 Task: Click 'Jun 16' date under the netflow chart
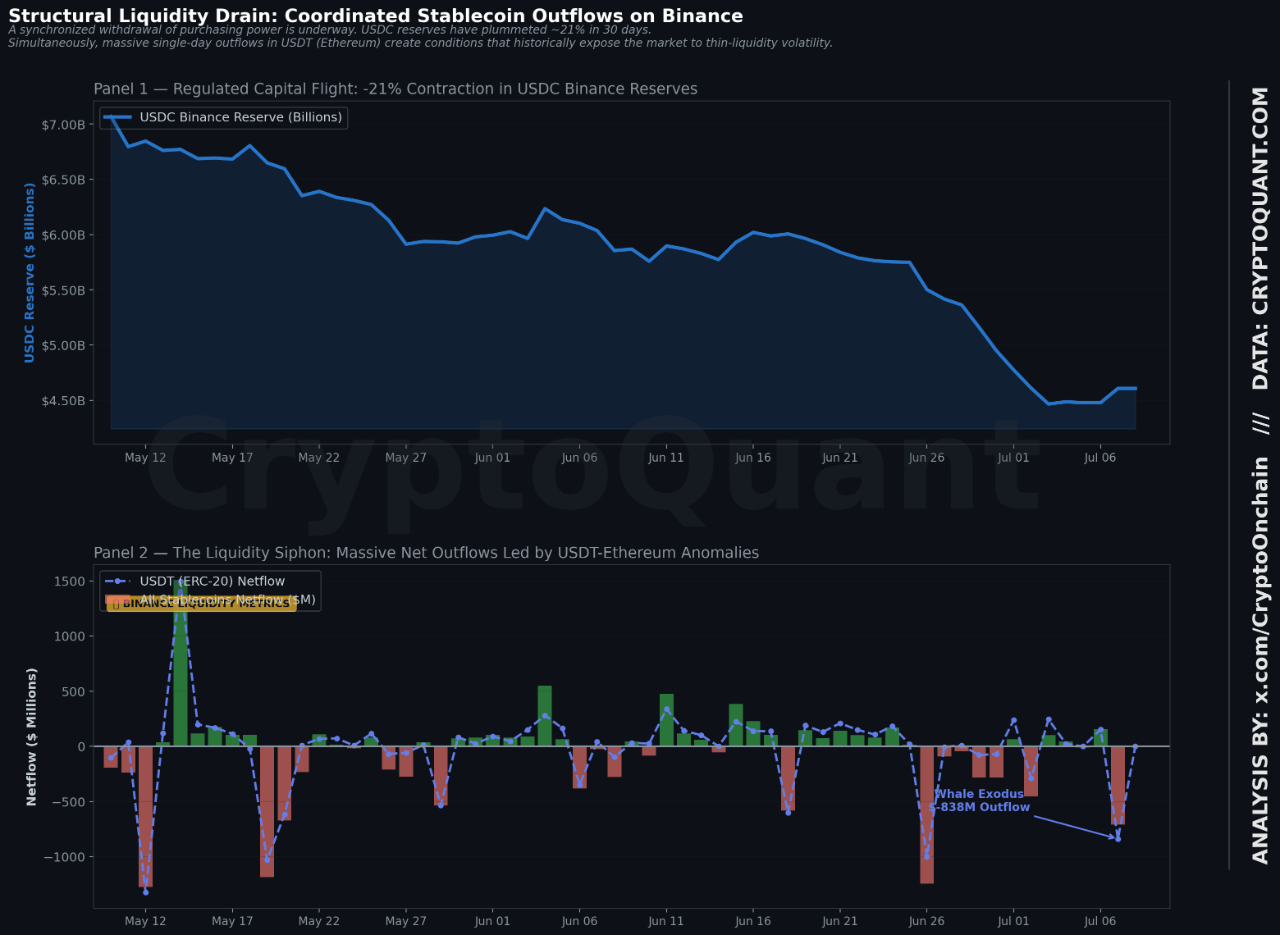(752, 923)
